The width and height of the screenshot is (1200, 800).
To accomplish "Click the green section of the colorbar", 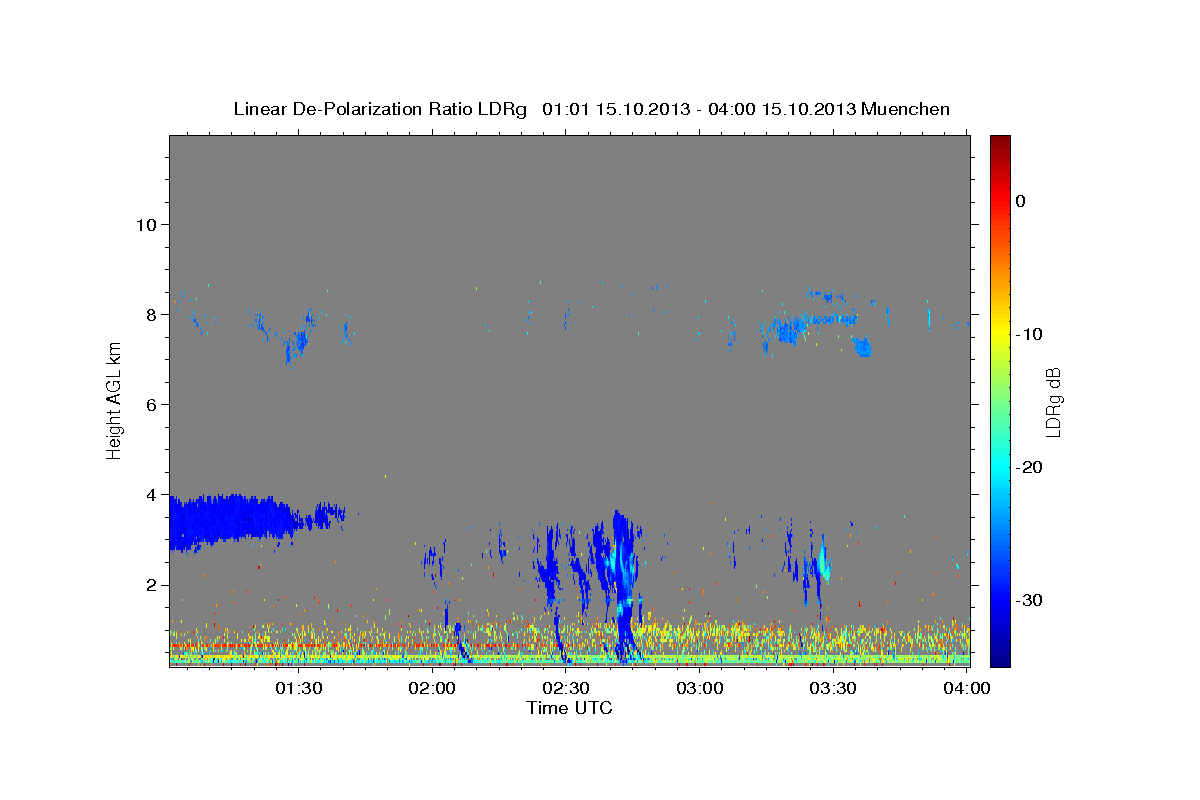I will (1000, 400).
